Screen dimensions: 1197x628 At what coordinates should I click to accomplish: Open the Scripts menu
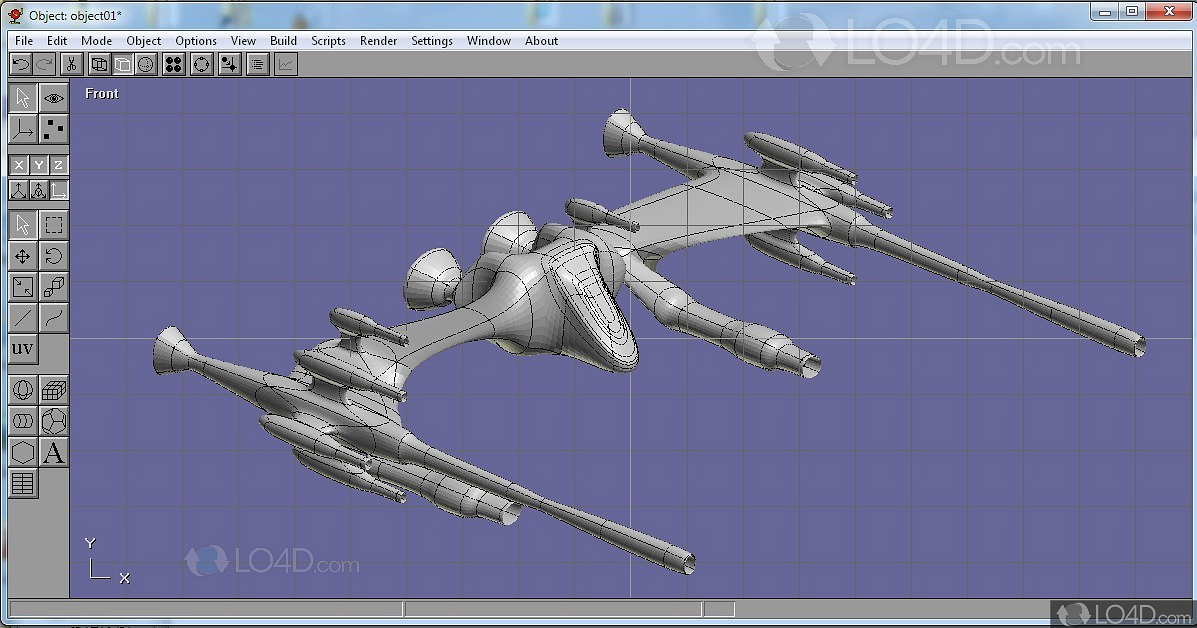tap(328, 40)
